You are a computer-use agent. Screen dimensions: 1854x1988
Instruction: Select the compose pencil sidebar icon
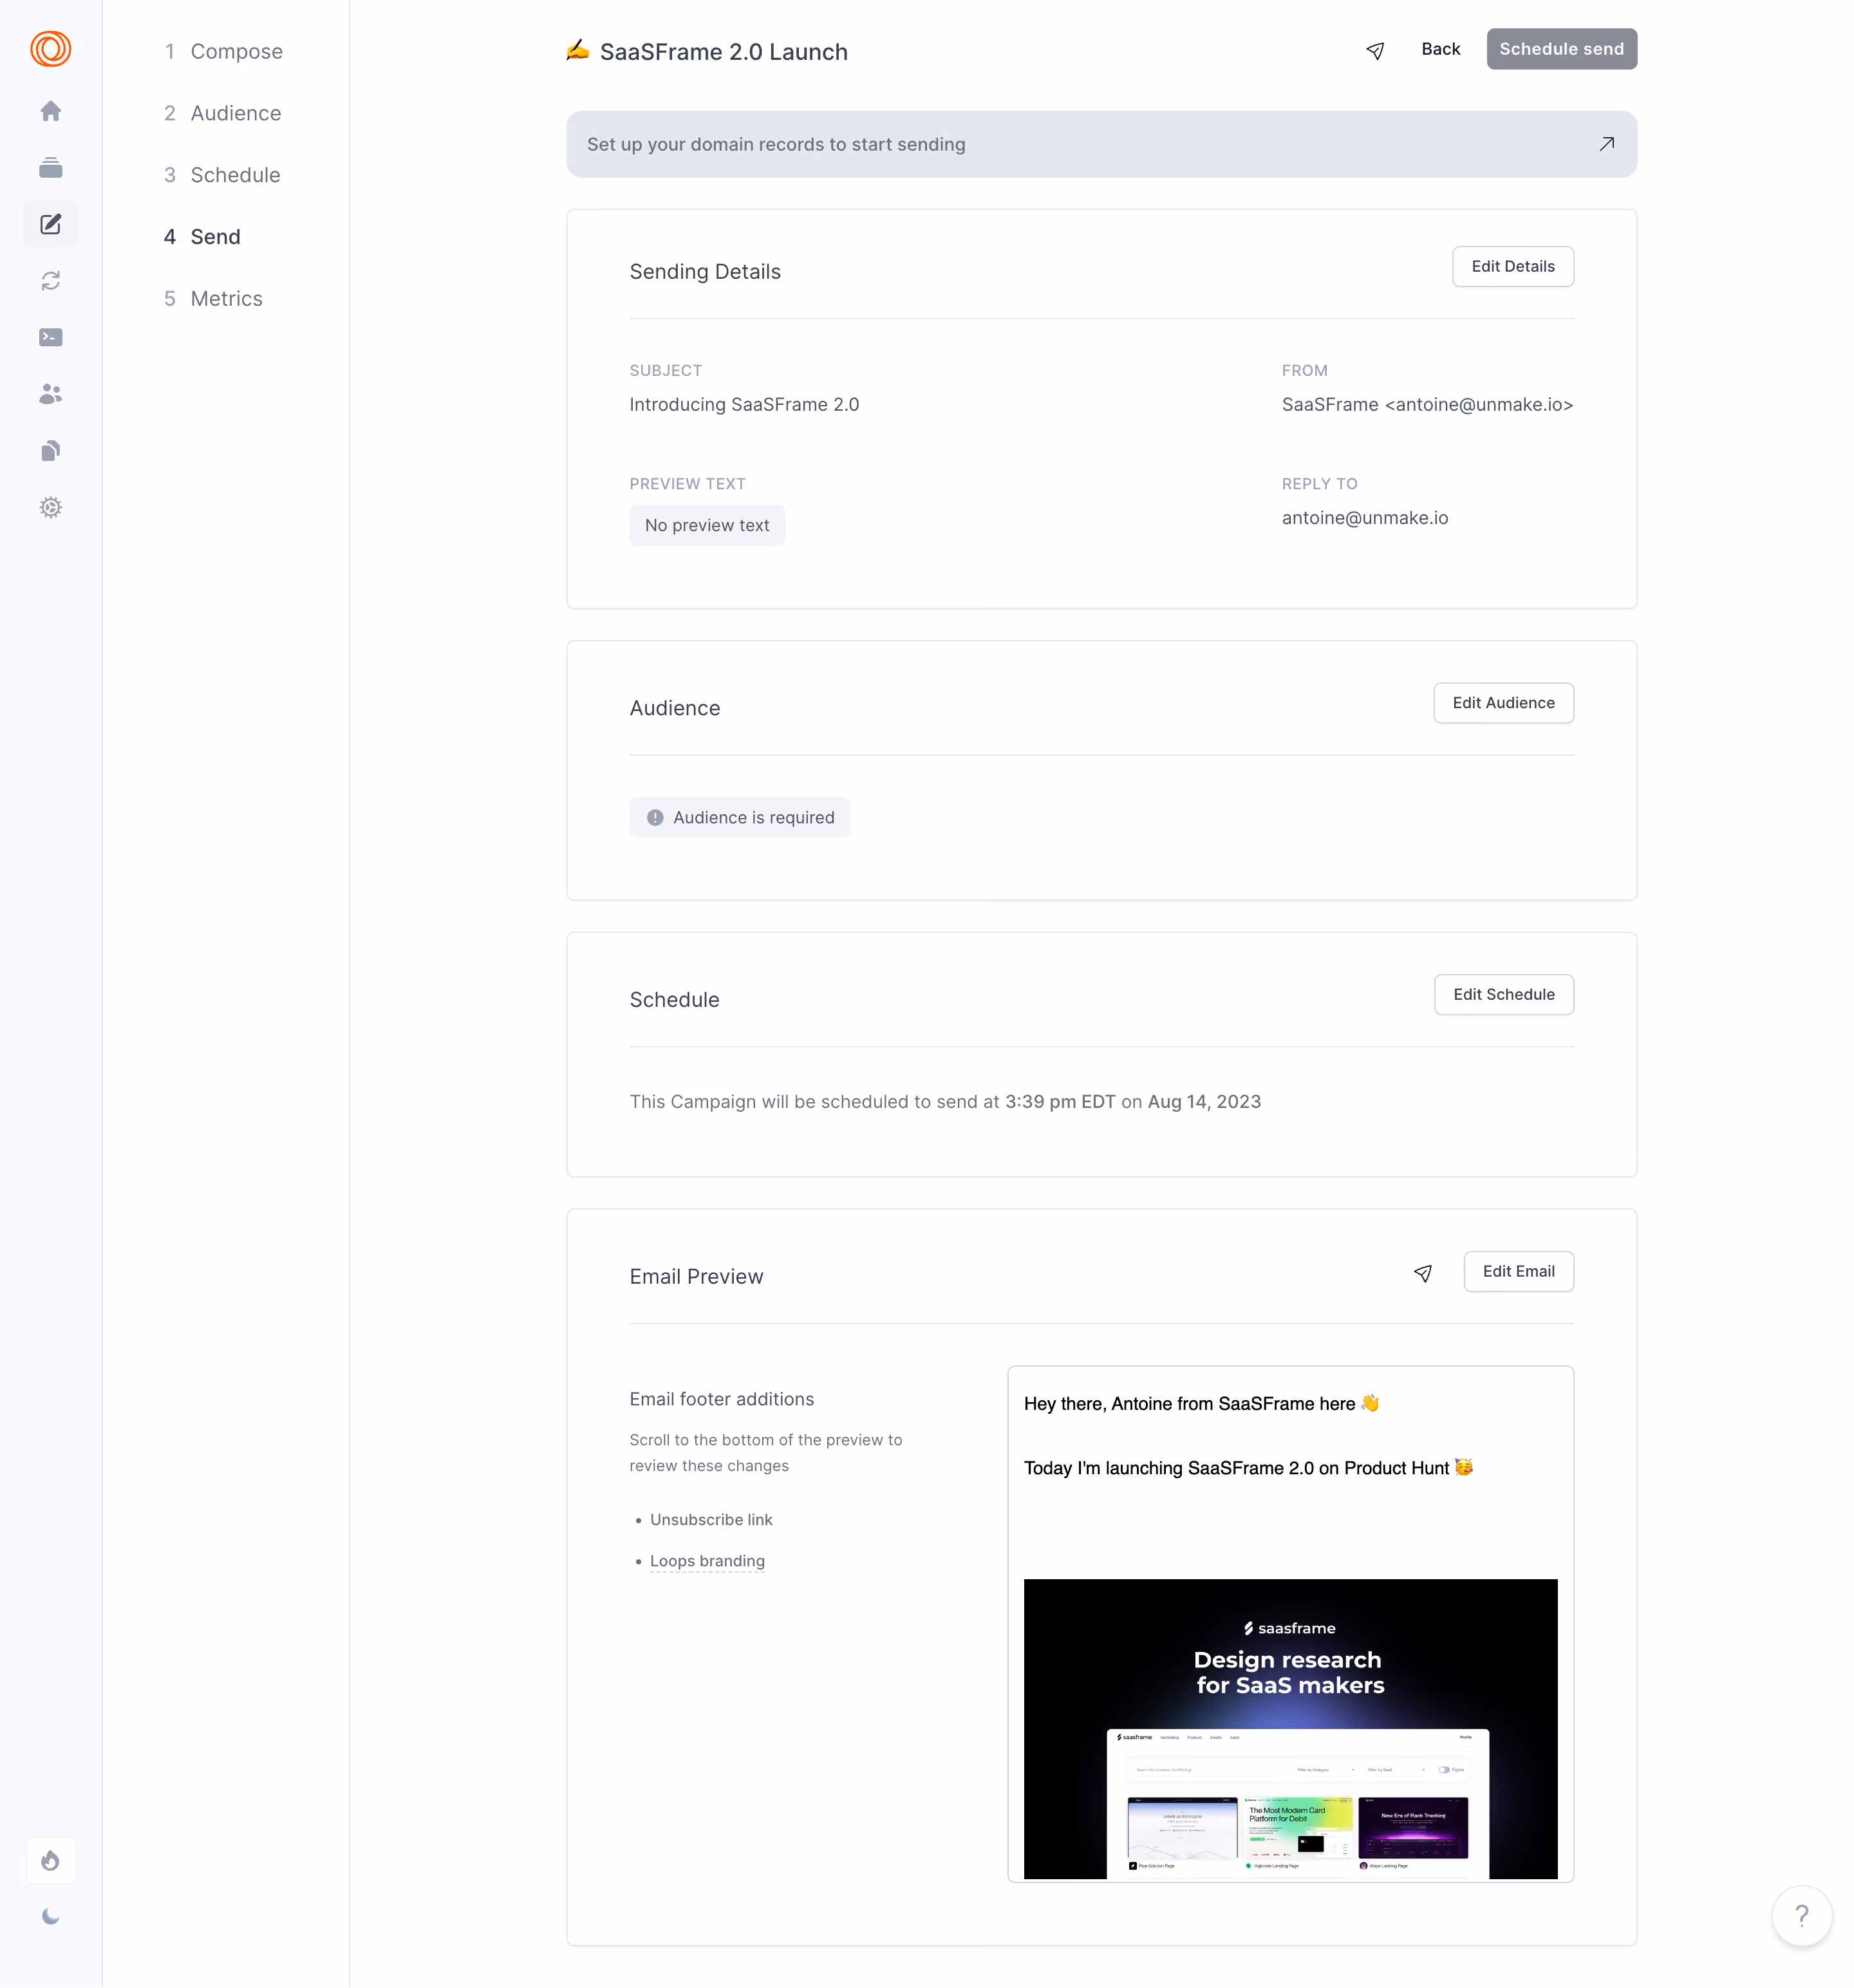(x=50, y=224)
